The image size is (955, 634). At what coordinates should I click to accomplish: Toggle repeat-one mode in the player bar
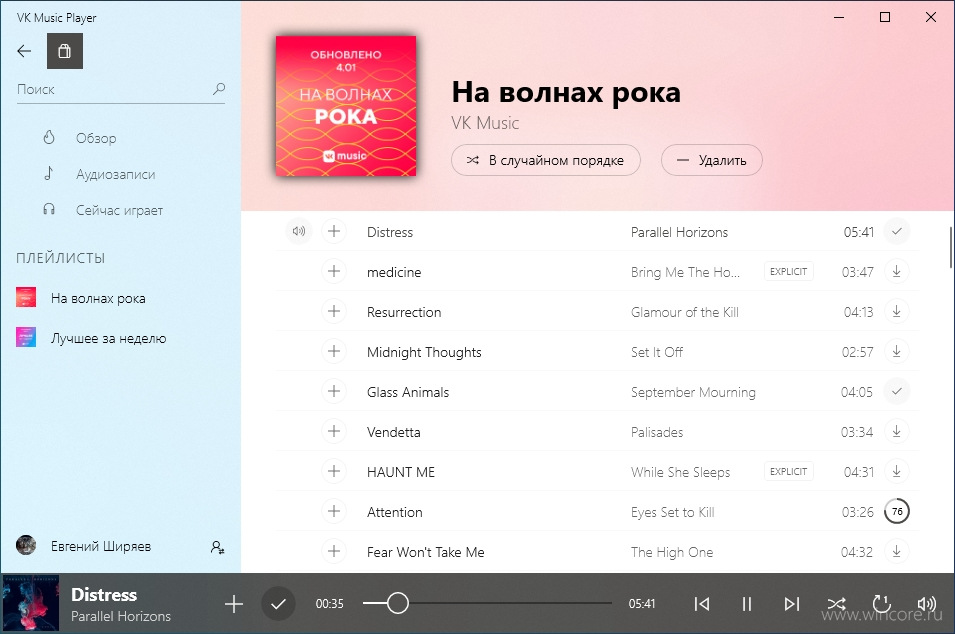tap(881, 604)
